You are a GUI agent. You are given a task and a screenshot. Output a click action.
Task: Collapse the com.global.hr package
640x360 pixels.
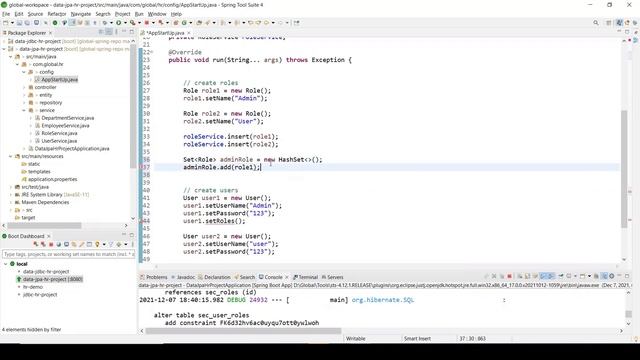point(18,64)
